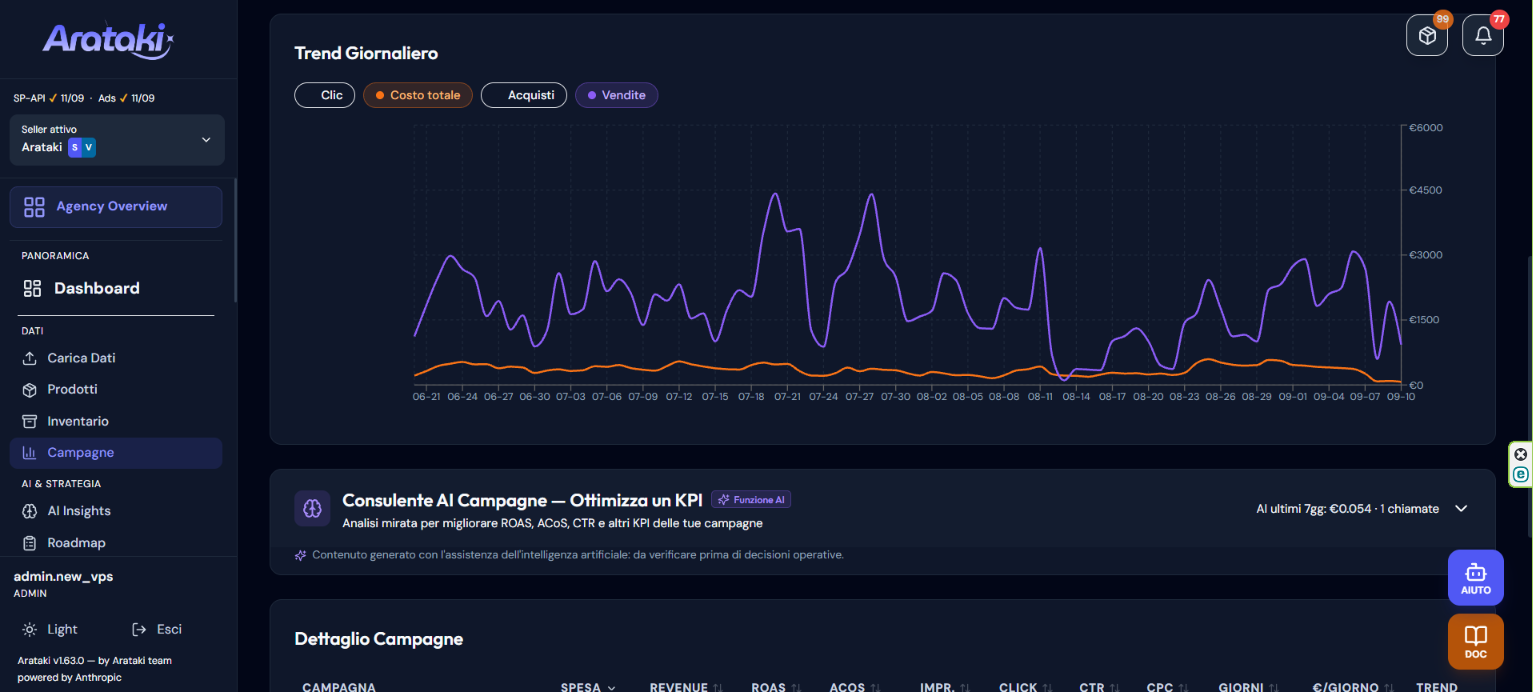
Task: Open Agency Overview page
Action: point(116,207)
